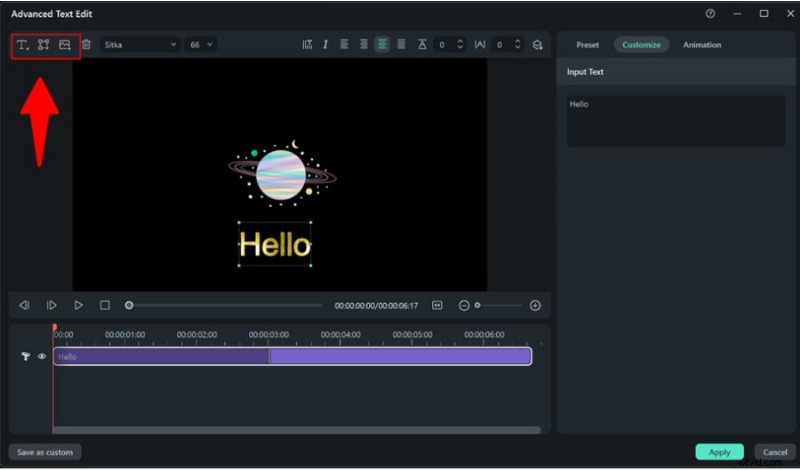This screenshot has height=471, width=800.
Task: Switch to the Preset tab
Action: pos(587,45)
